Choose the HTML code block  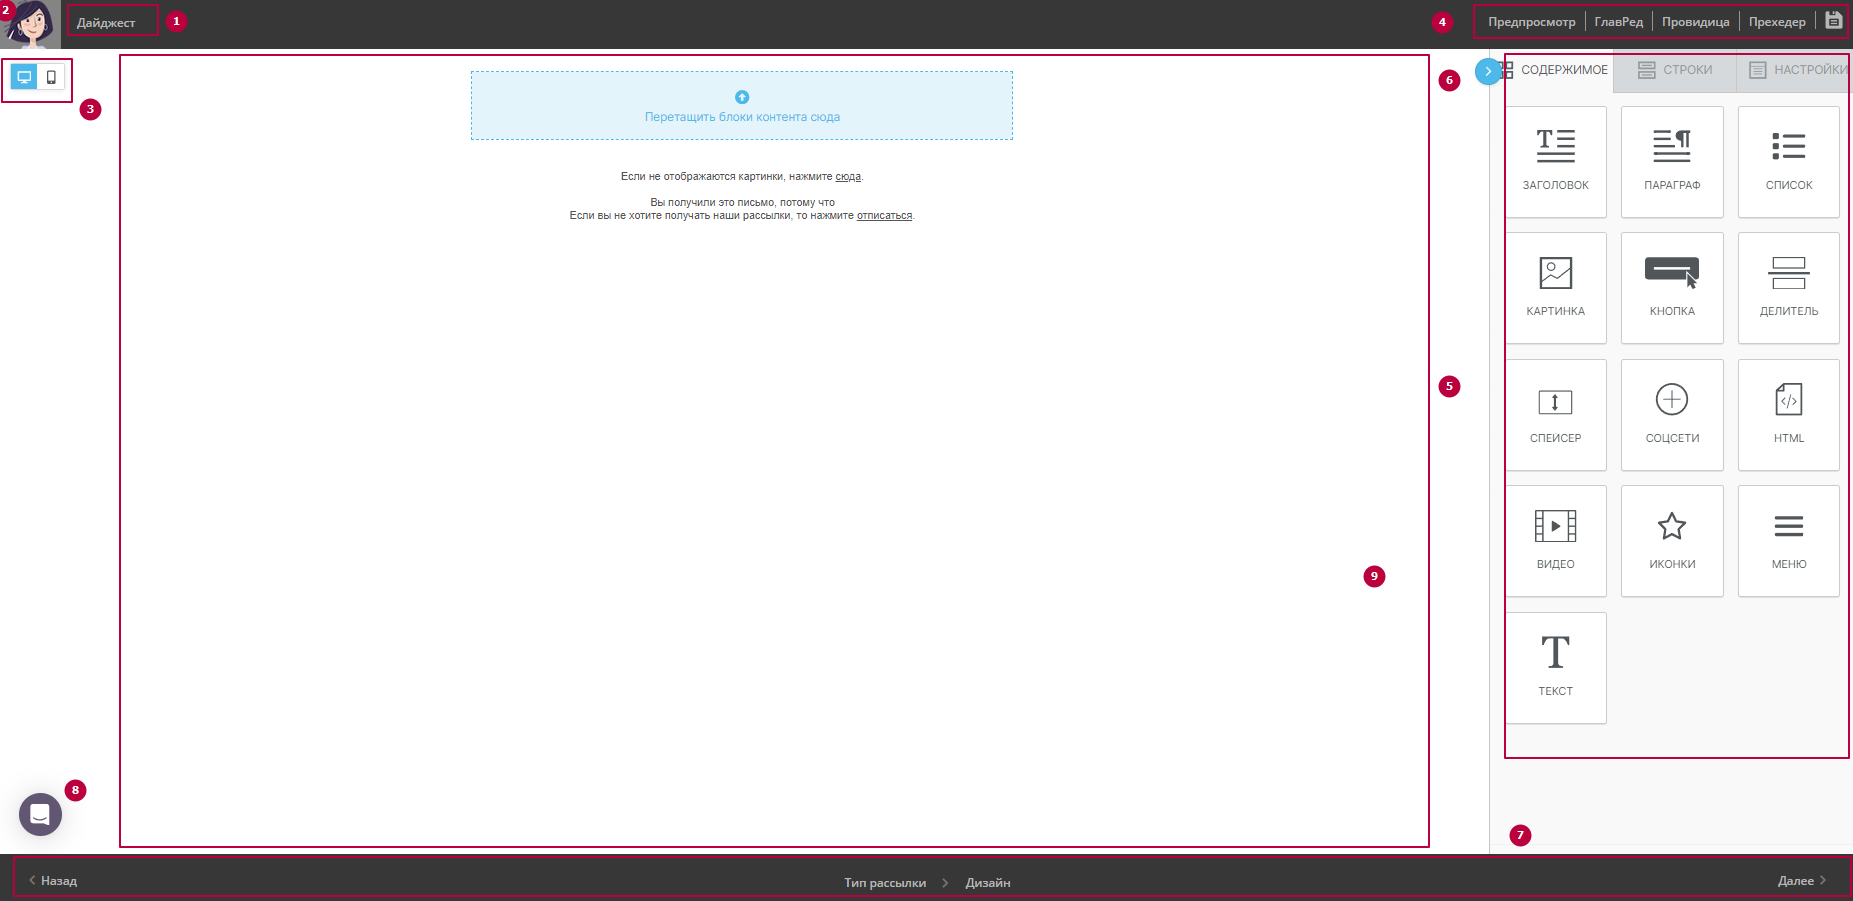click(1788, 414)
